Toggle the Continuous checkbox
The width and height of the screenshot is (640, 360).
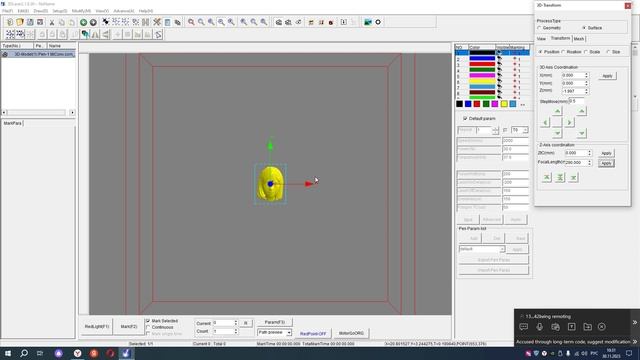pos(148,327)
